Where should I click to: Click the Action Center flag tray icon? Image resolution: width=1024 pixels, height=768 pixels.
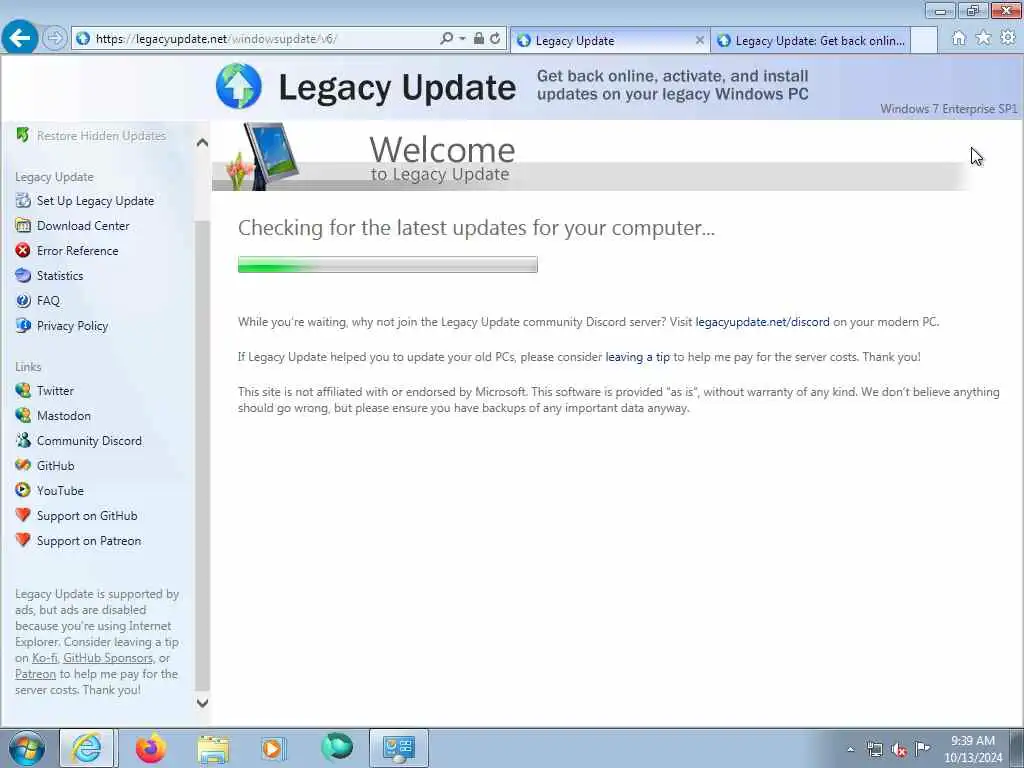tap(922, 748)
